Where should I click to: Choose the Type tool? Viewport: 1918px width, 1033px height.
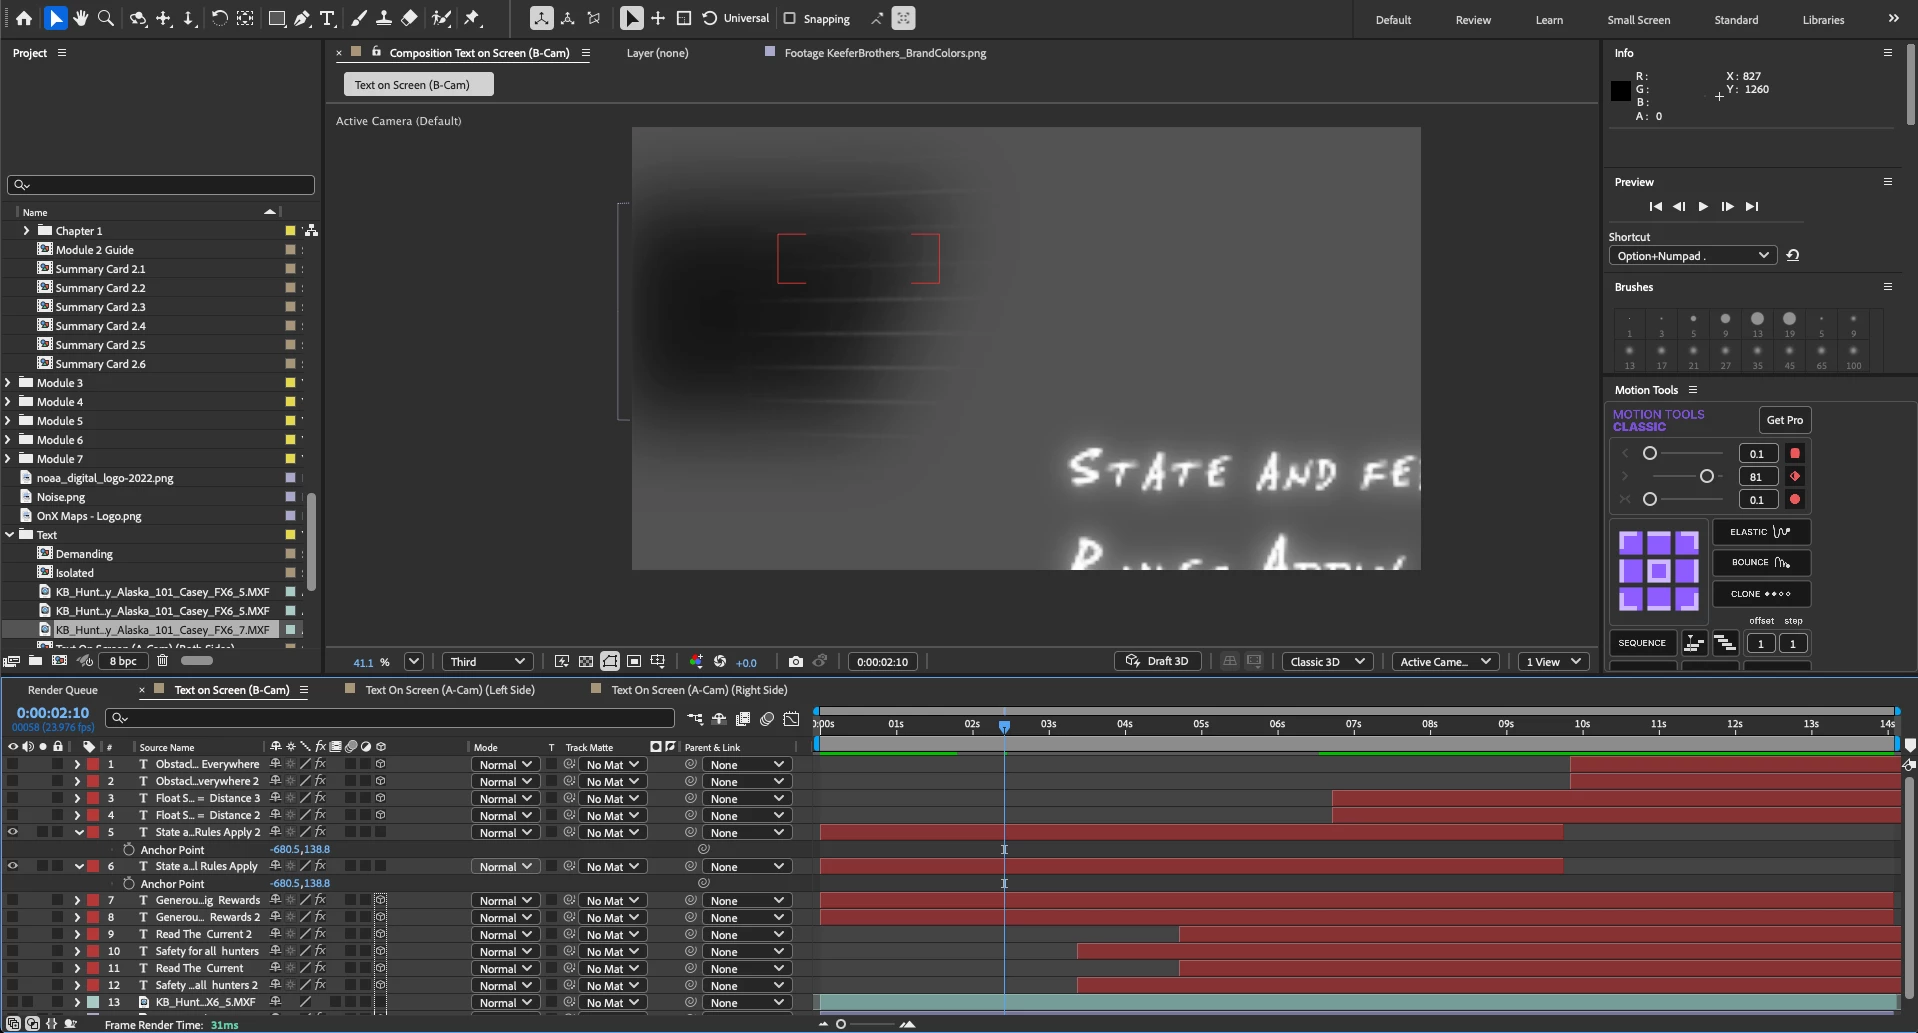(327, 18)
